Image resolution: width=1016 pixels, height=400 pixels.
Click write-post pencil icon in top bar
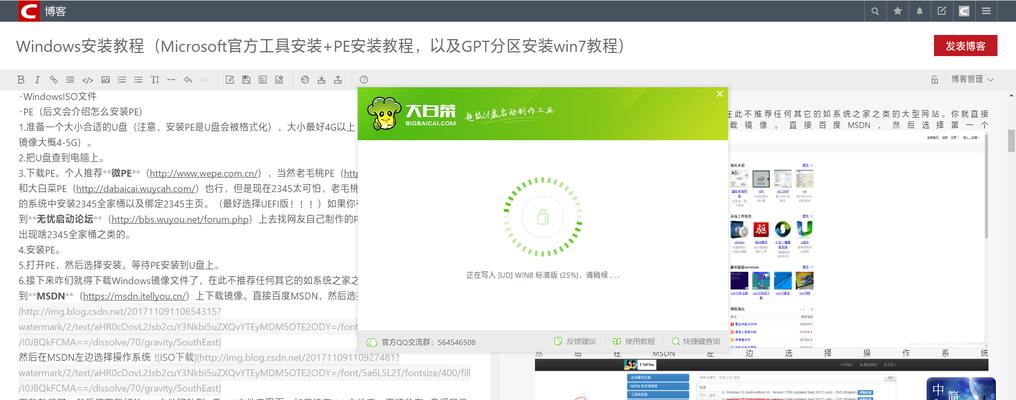[x=941, y=11]
